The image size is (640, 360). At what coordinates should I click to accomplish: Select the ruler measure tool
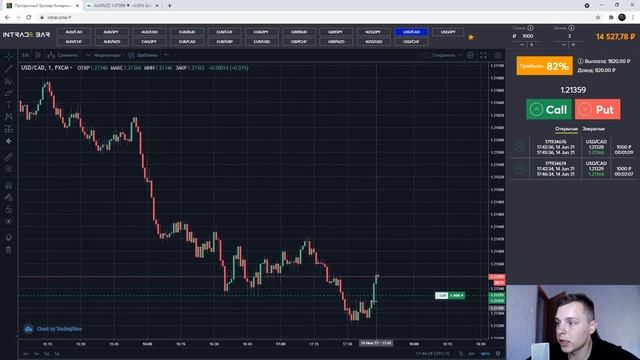[9, 157]
